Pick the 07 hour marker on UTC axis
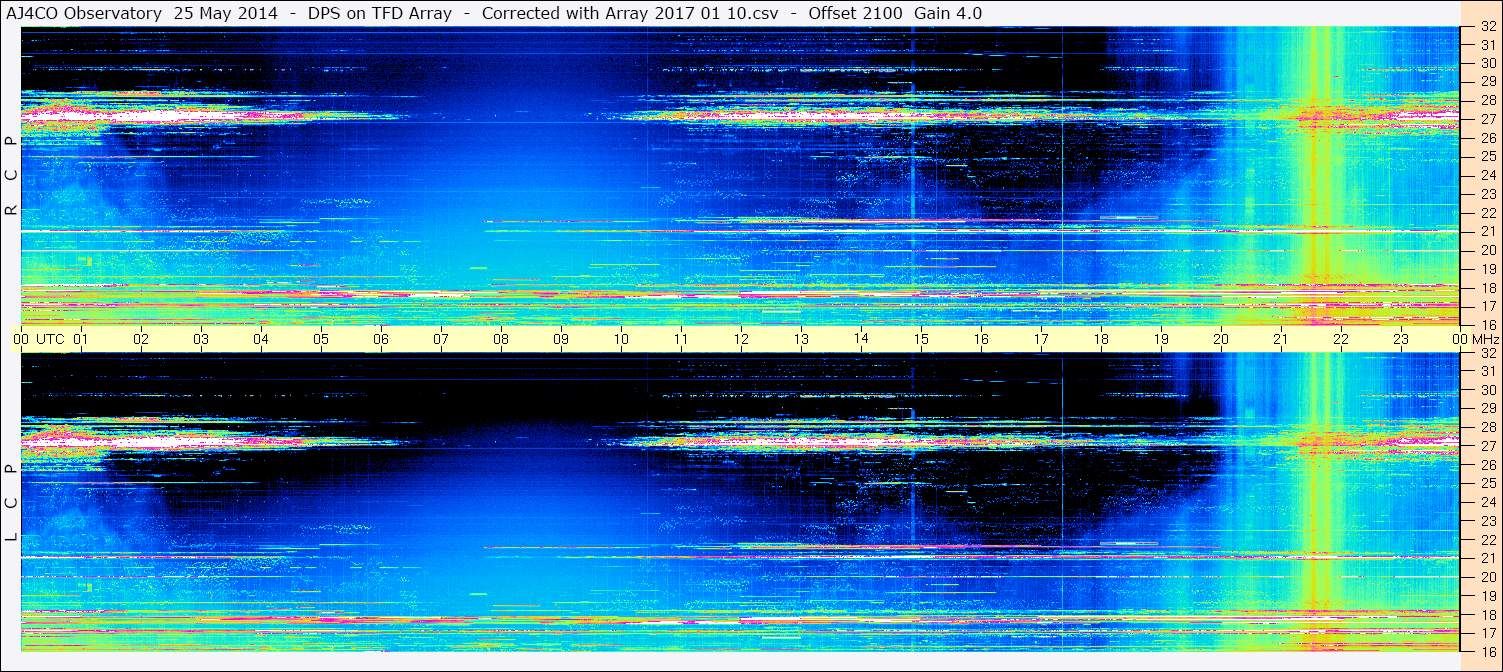Screen dimensions: 1503x672 coord(442,339)
